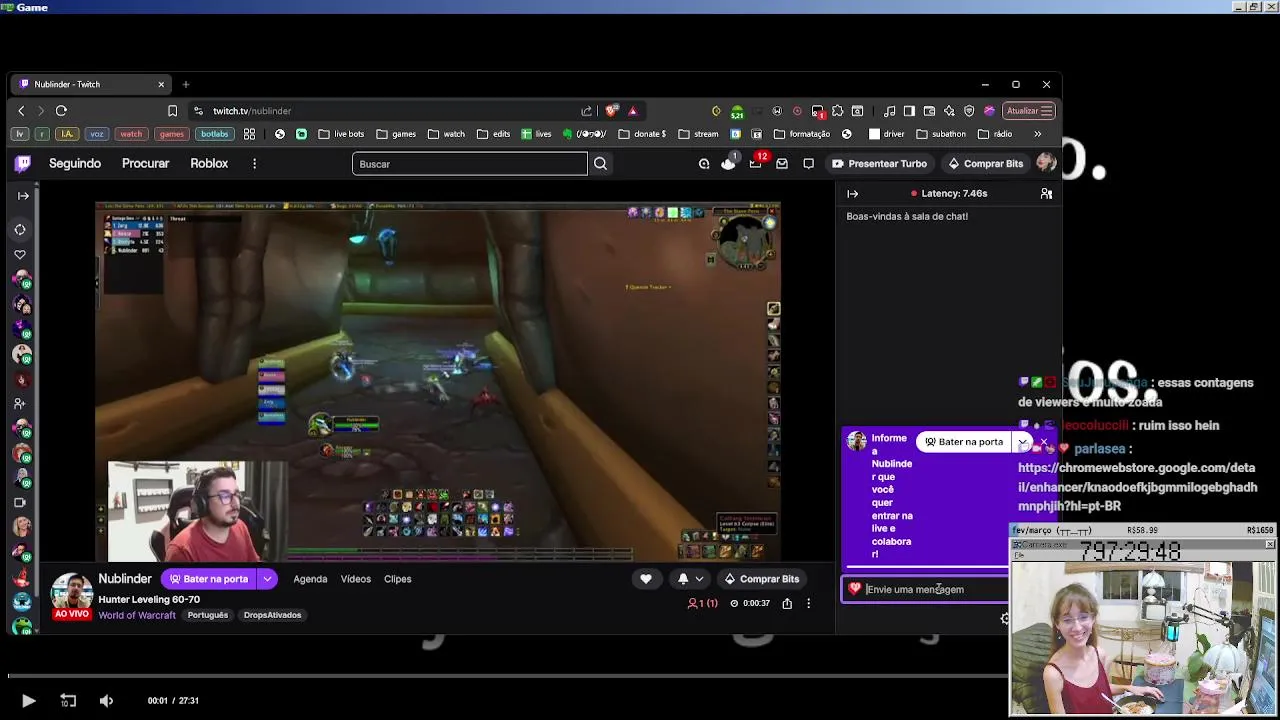This screenshot has width=1280, height=720.
Task: Close the purple chat popup
Action: tap(1044, 442)
